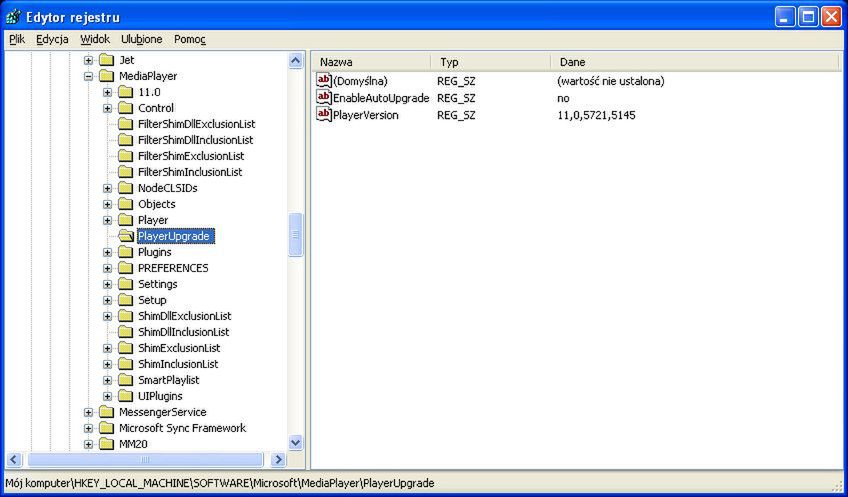Click the ShimDllInclusionList folder icon
The width and height of the screenshot is (848, 497).
[x=125, y=332]
